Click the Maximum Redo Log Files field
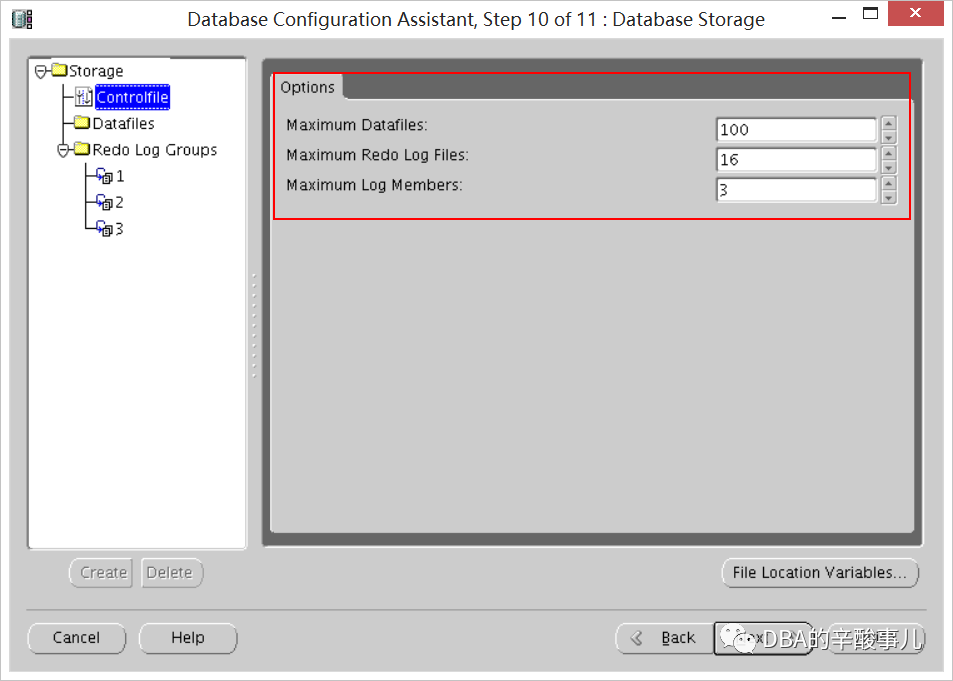The image size is (953, 681). click(x=796, y=159)
